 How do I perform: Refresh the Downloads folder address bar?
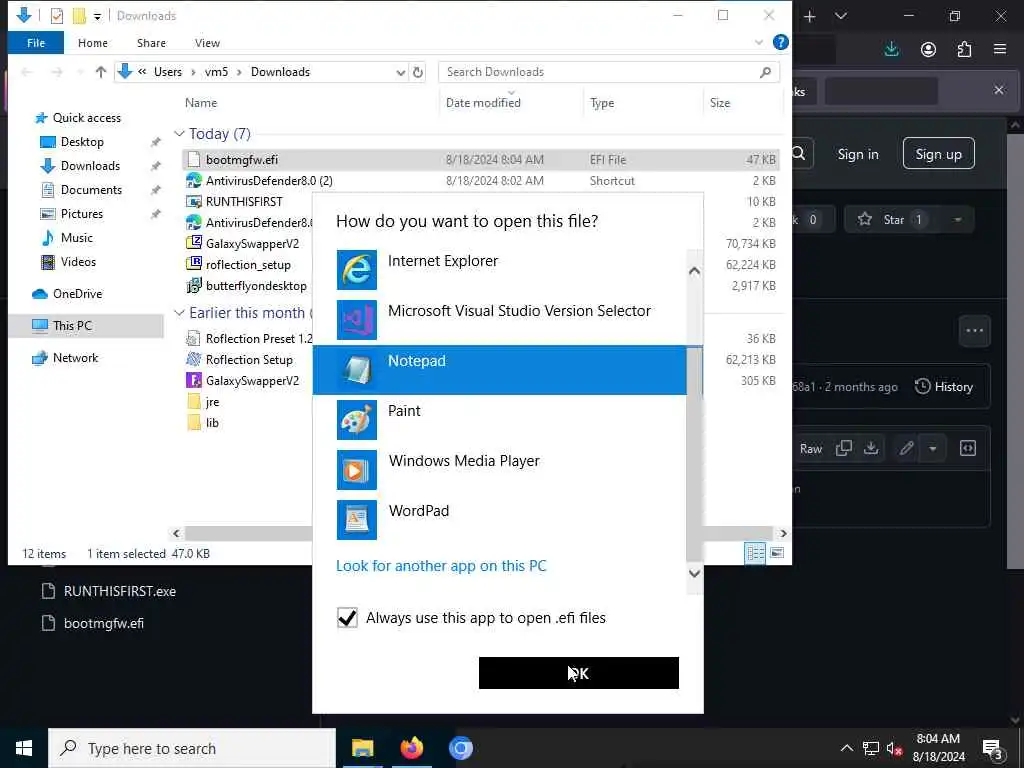[418, 72]
